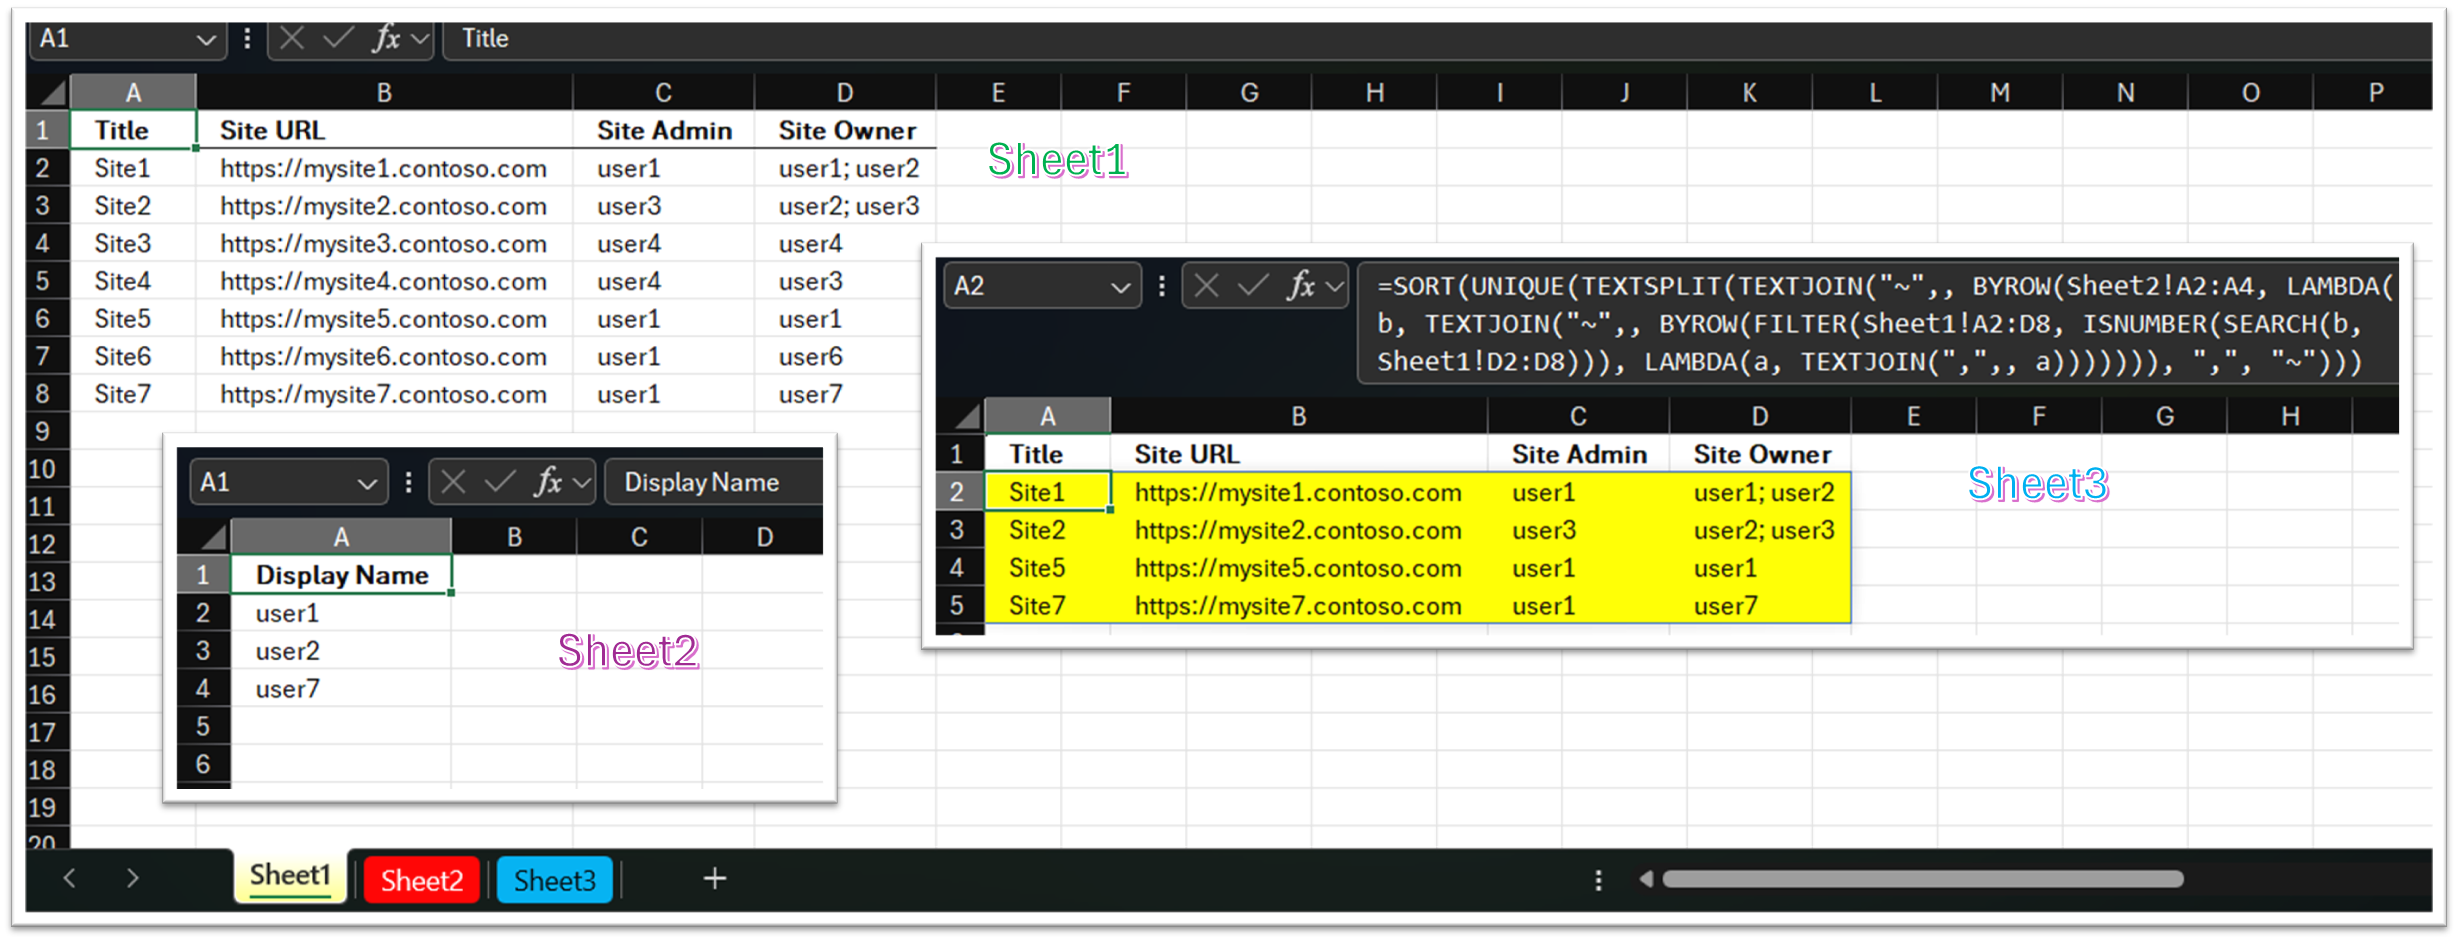Screen dimensions: 2458x941
Task: Select column D header in the Sheet3 inset
Action: [x=1759, y=416]
